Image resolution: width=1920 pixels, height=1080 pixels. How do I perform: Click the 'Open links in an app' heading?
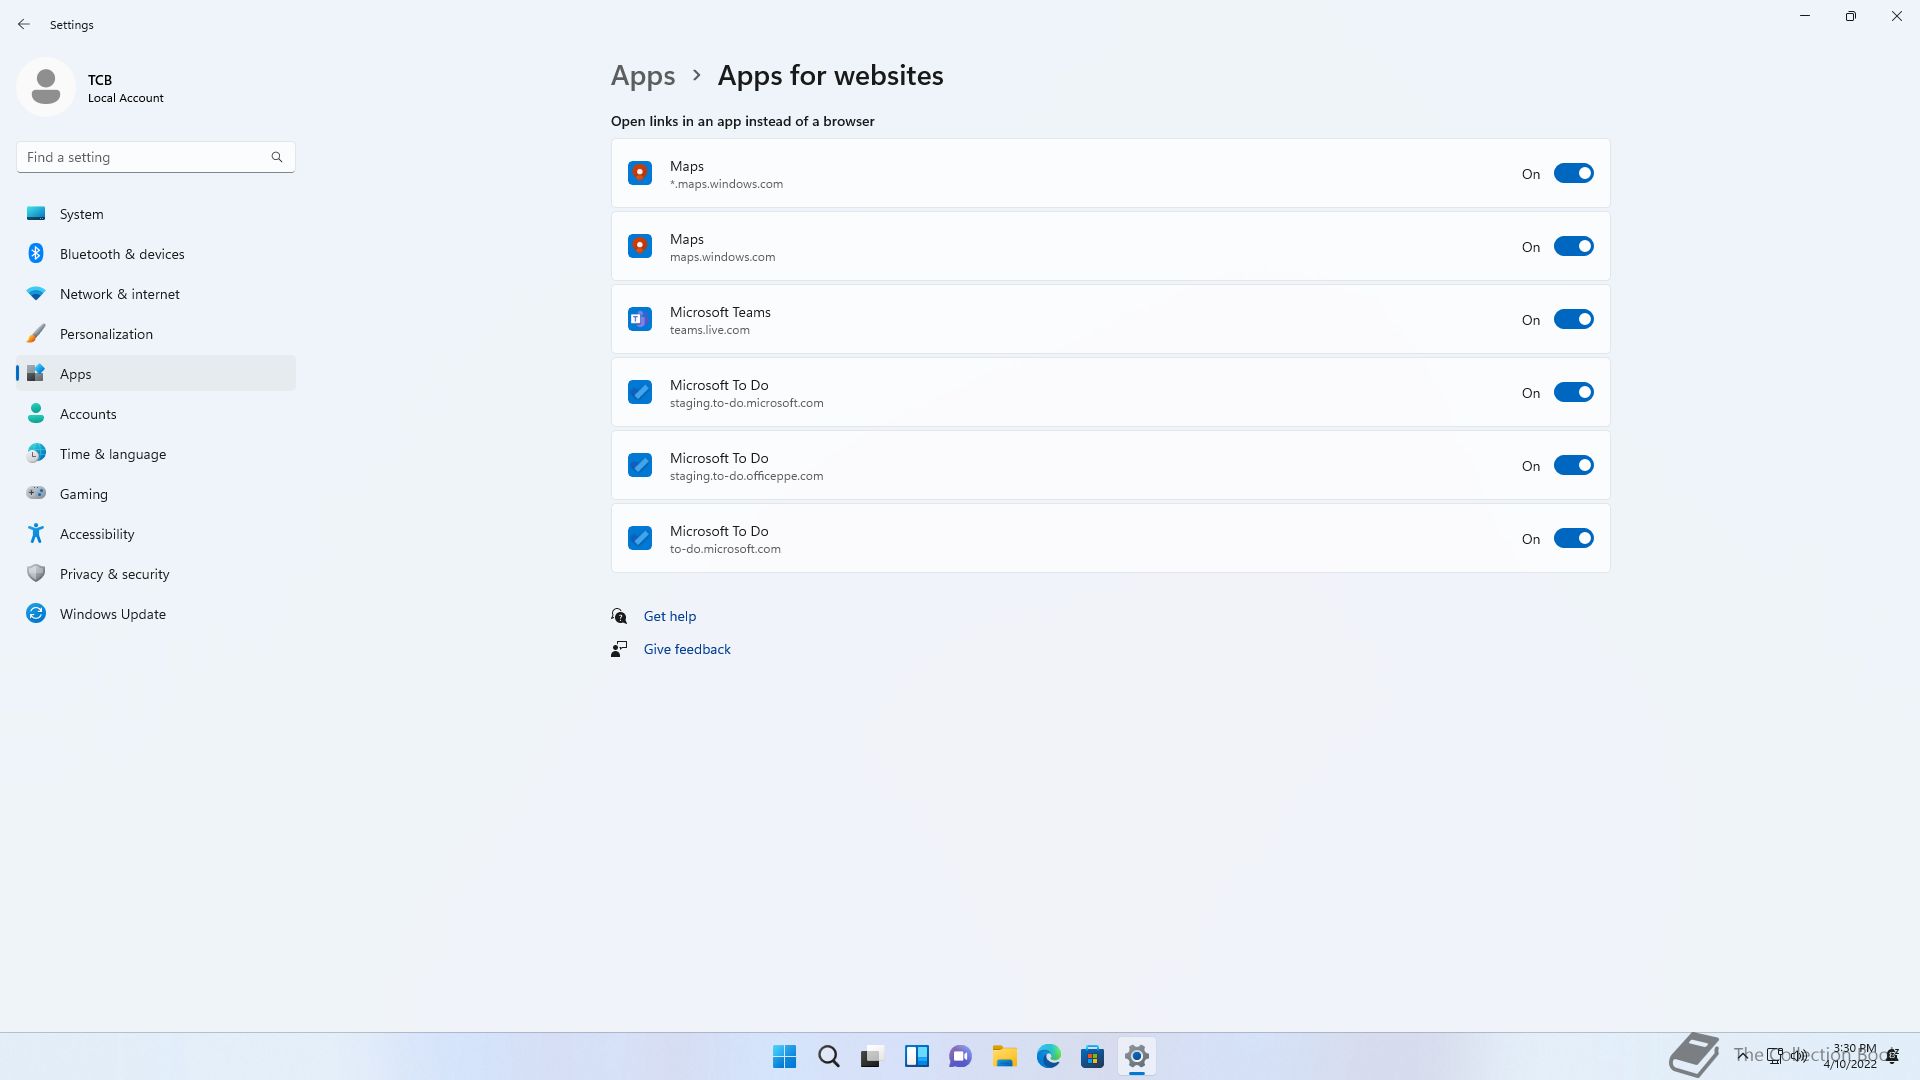point(743,121)
